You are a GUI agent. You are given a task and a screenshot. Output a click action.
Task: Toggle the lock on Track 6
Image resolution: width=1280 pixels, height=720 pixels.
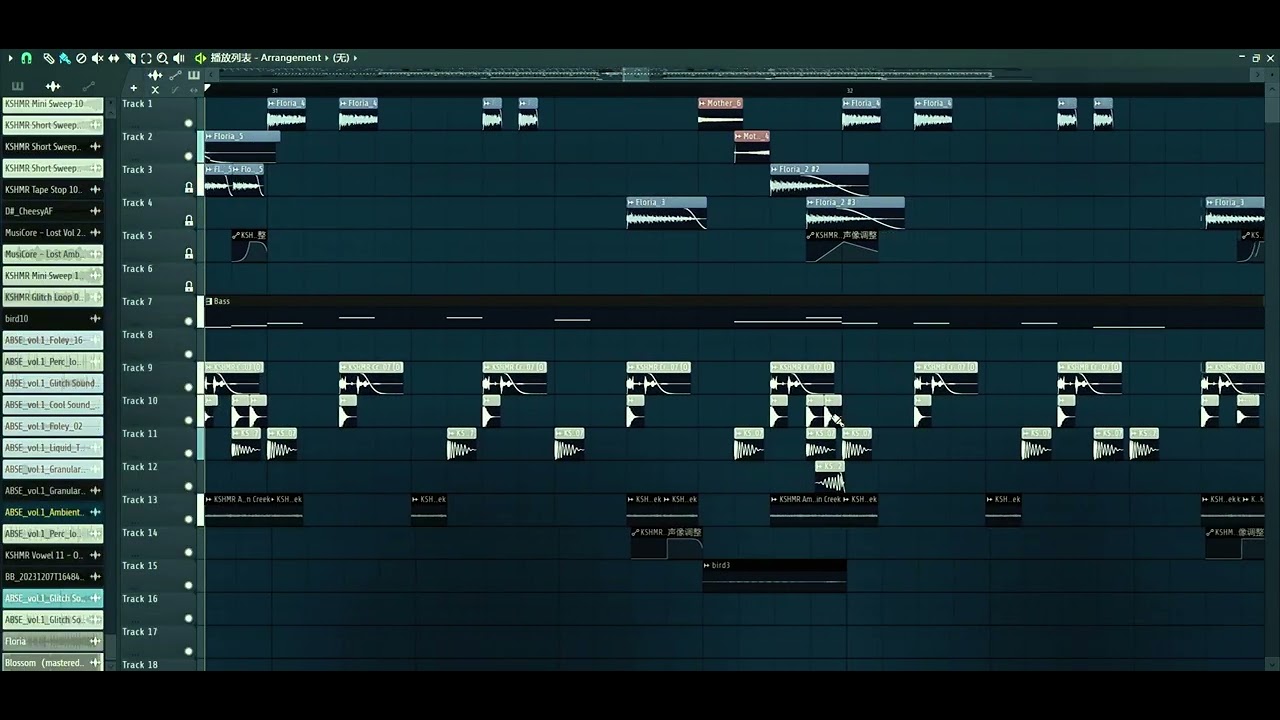point(188,286)
